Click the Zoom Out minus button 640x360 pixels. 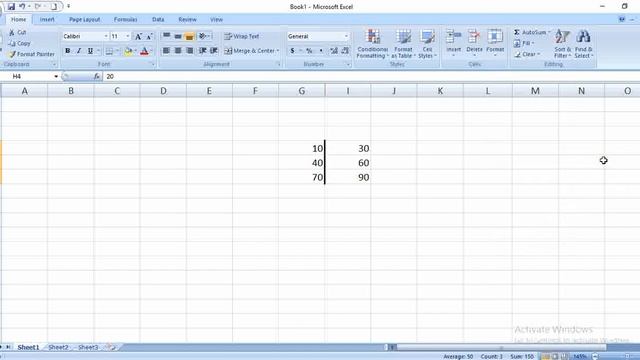pos(595,356)
